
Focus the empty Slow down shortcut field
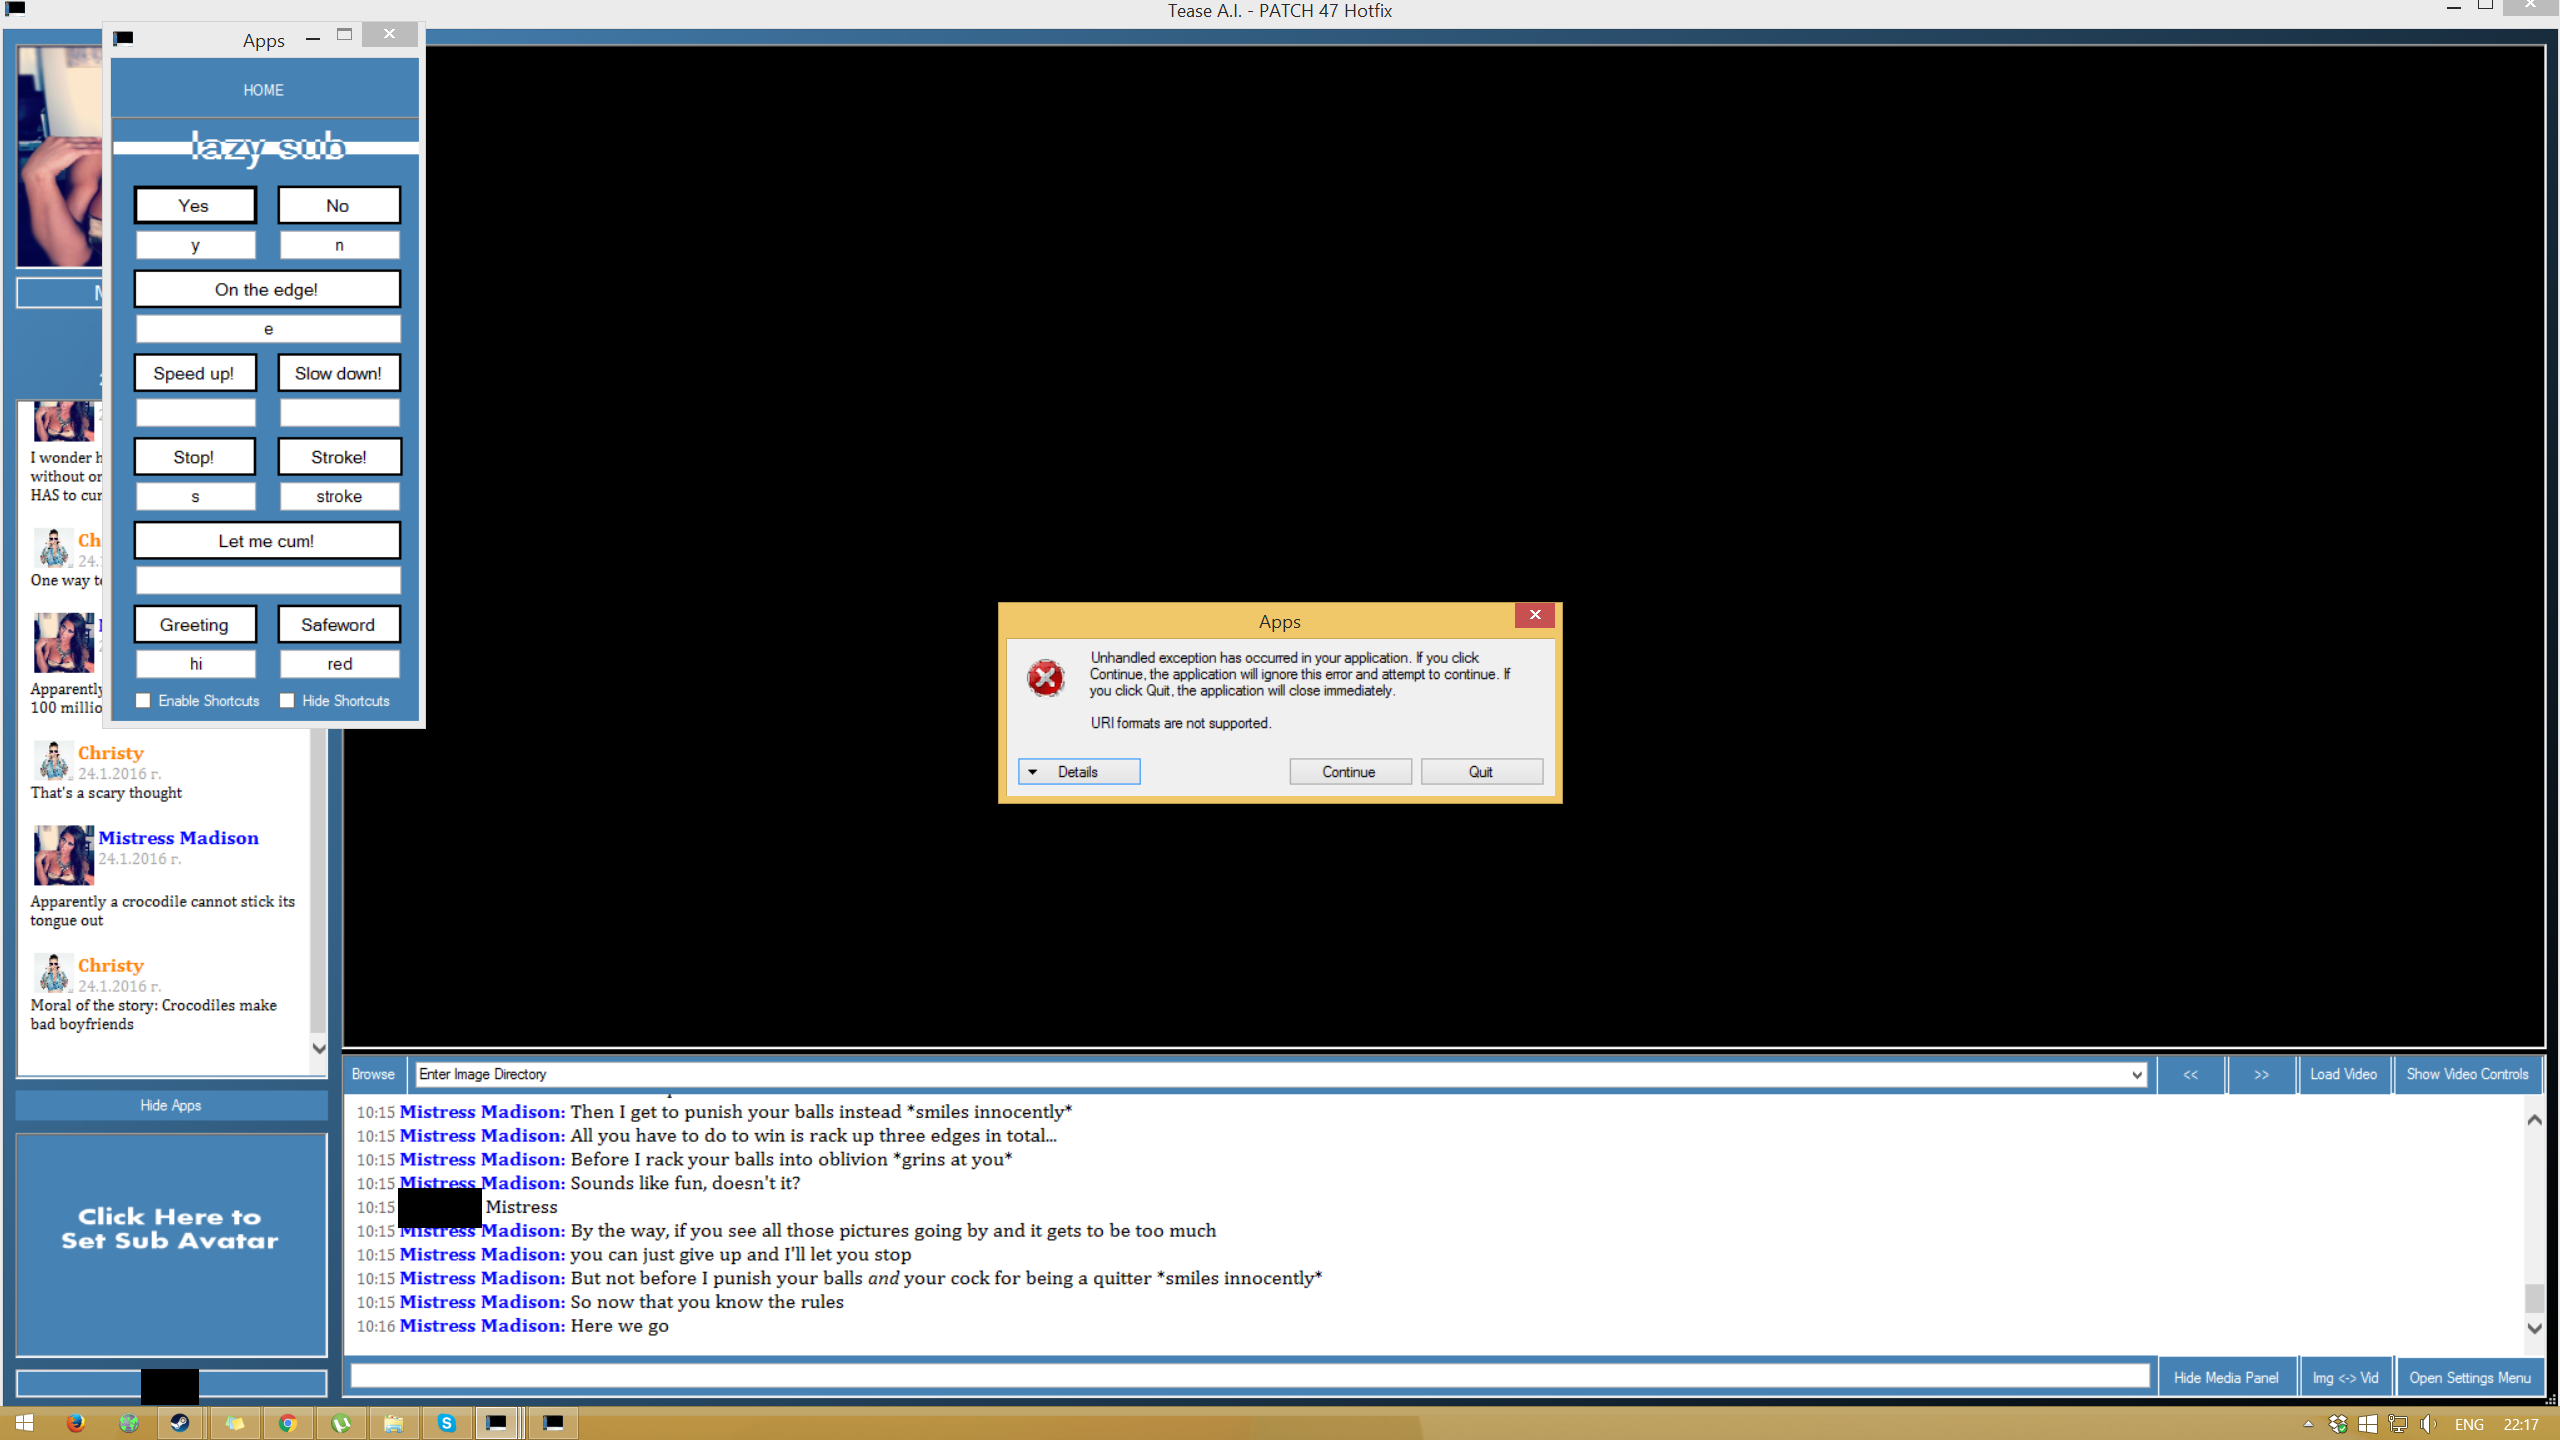(x=340, y=412)
